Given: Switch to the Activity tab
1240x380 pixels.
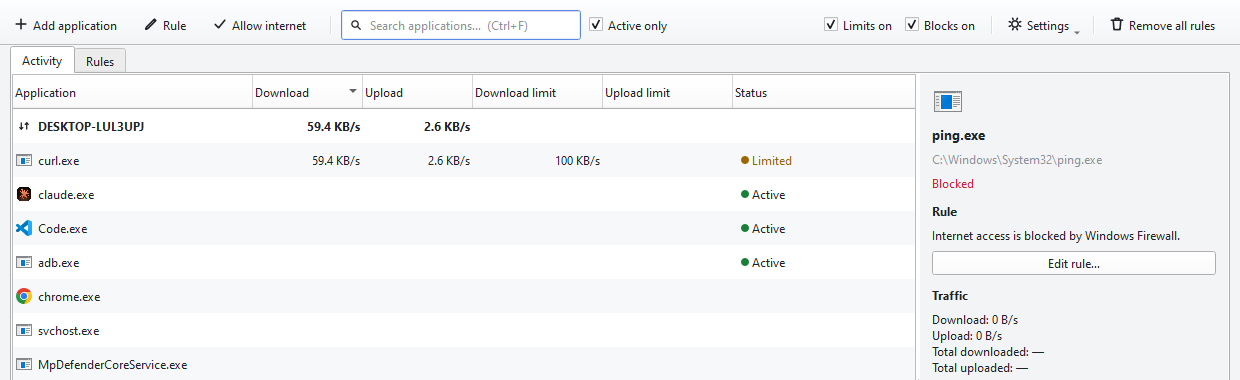Looking at the screenshot, I should 42,61.
